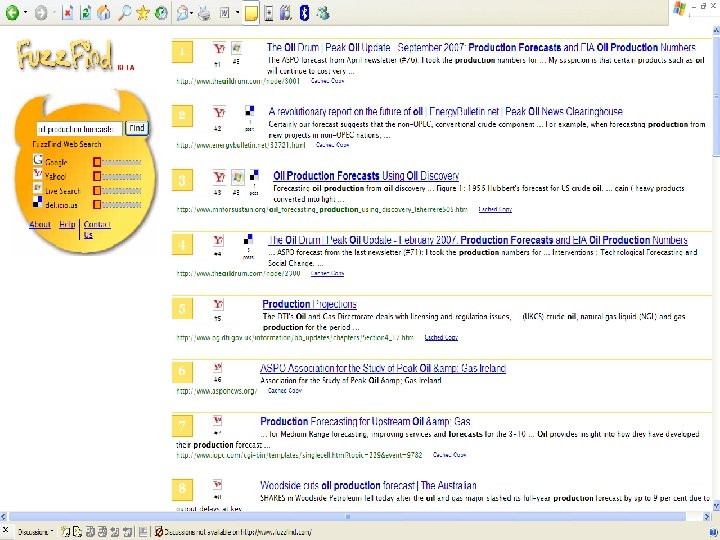Open Cached Copy for Production Projections

point(441,338)
